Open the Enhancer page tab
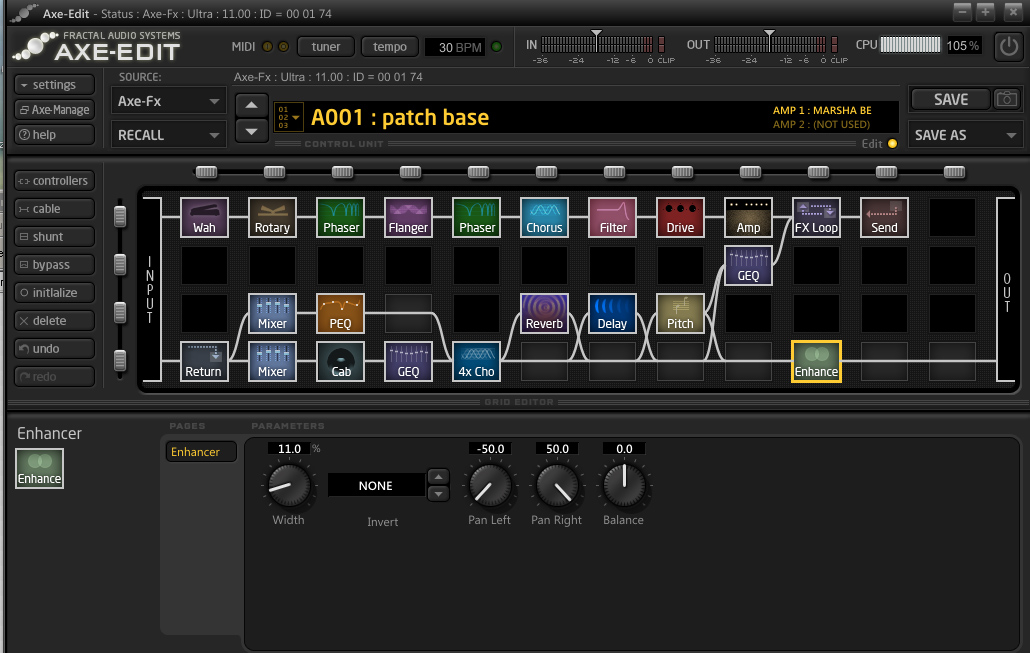The width and height of the screenshot is (1030, 653). [x=200, y=452]
